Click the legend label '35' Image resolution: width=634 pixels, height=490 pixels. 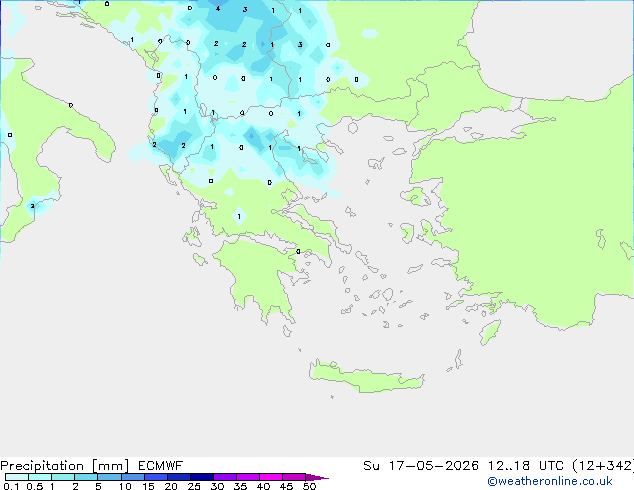[x=240, y=486]
